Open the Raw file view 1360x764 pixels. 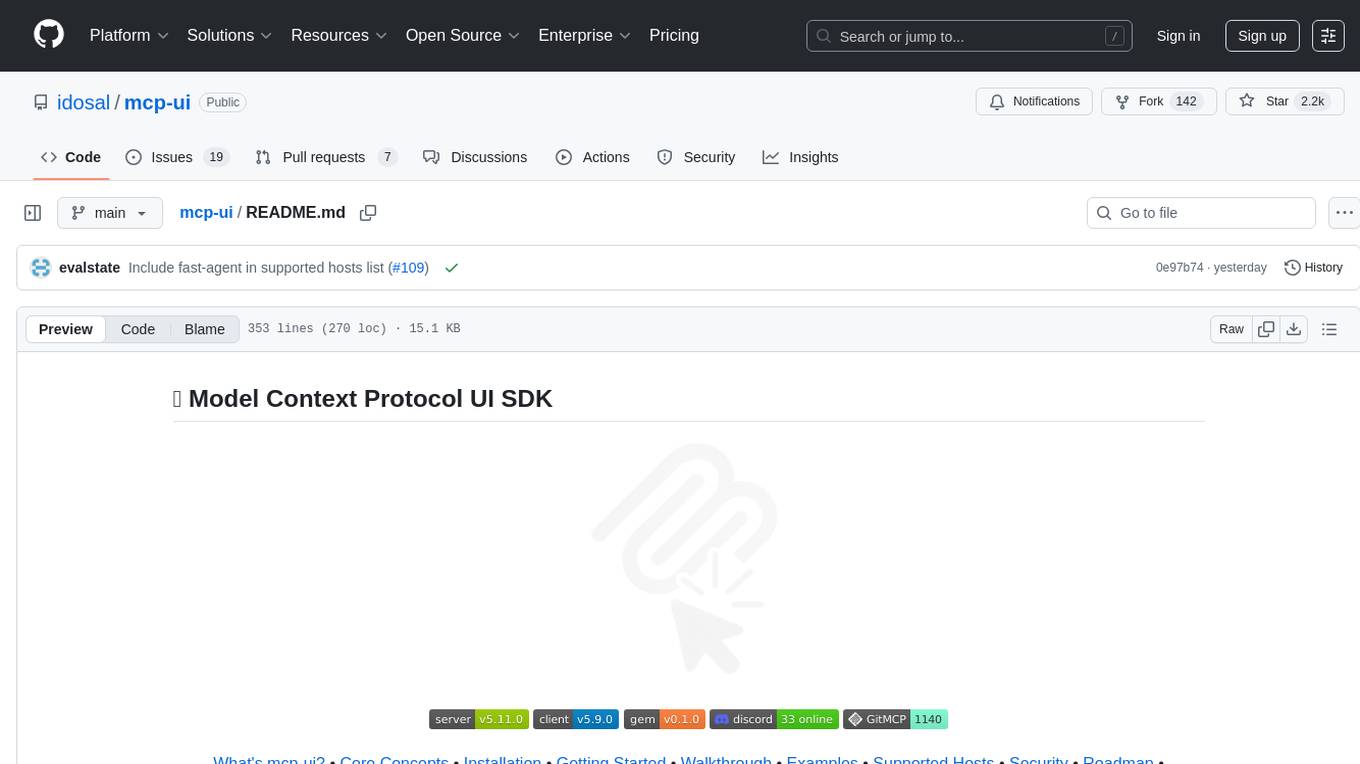point(1231,329)
